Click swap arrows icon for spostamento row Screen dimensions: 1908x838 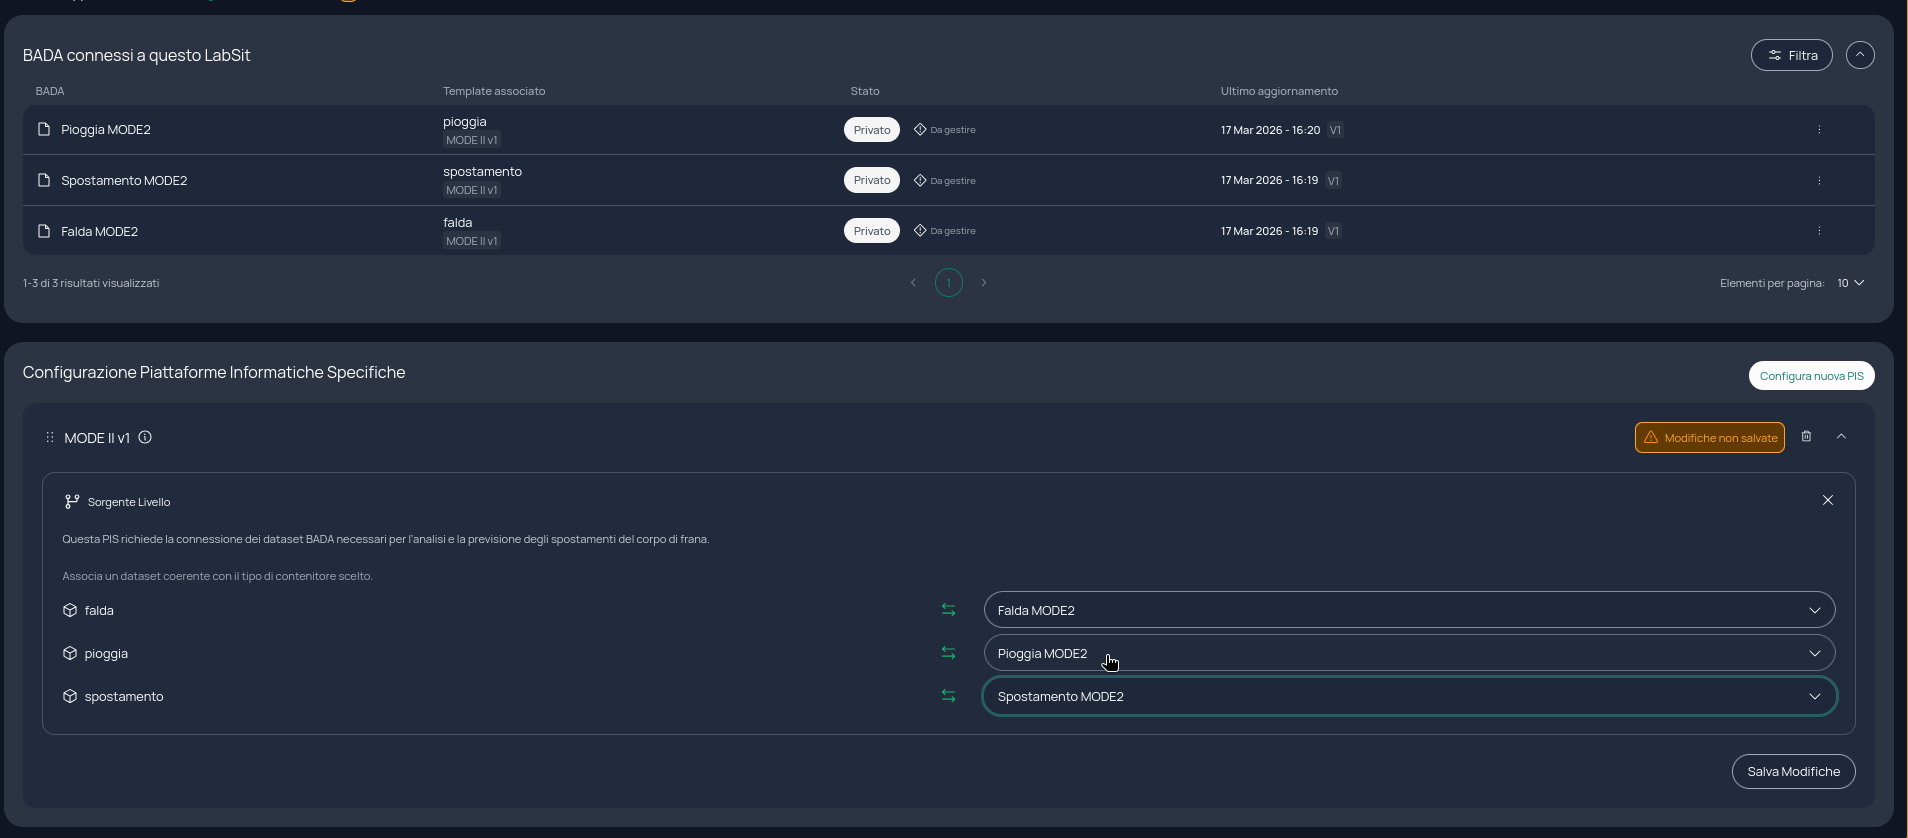[x=948, y=696]
